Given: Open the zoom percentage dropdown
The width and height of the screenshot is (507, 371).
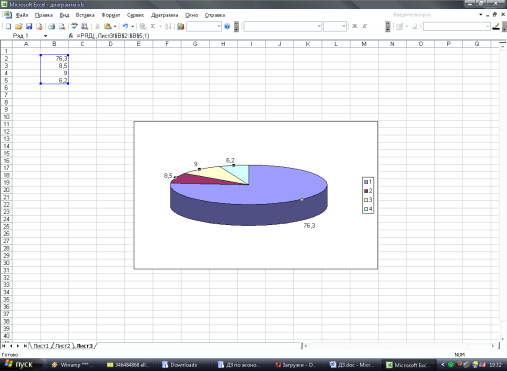Looking at the screenshot, I should pos(219,26).
